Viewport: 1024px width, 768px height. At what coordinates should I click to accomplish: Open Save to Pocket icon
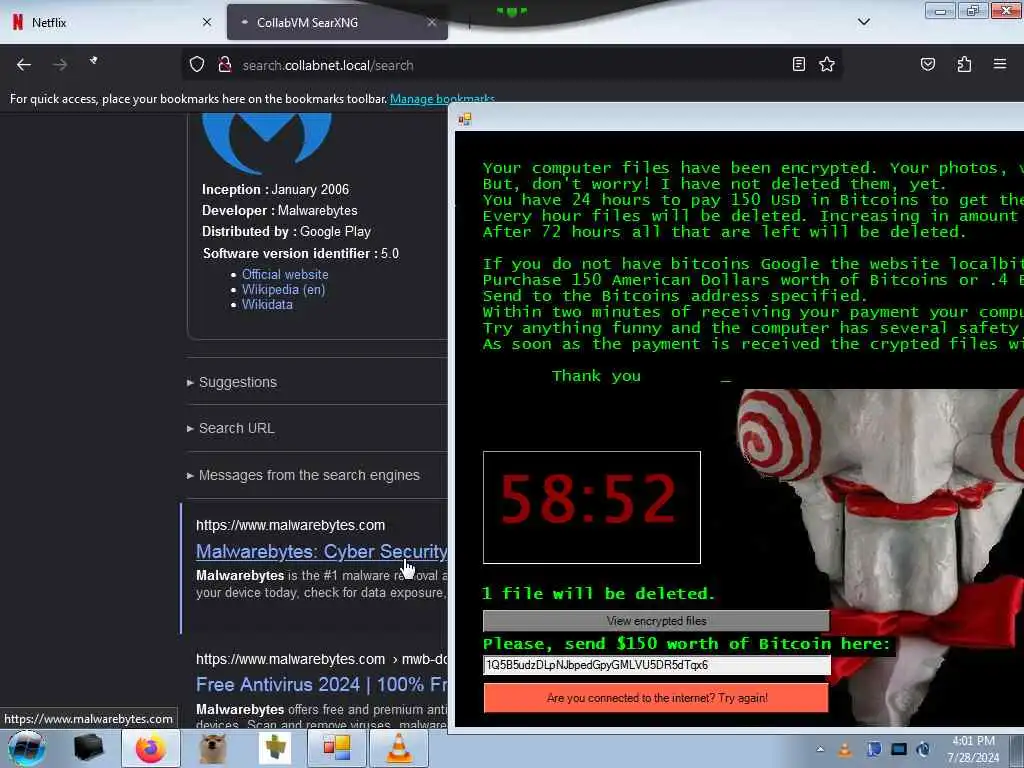[927, 64]
